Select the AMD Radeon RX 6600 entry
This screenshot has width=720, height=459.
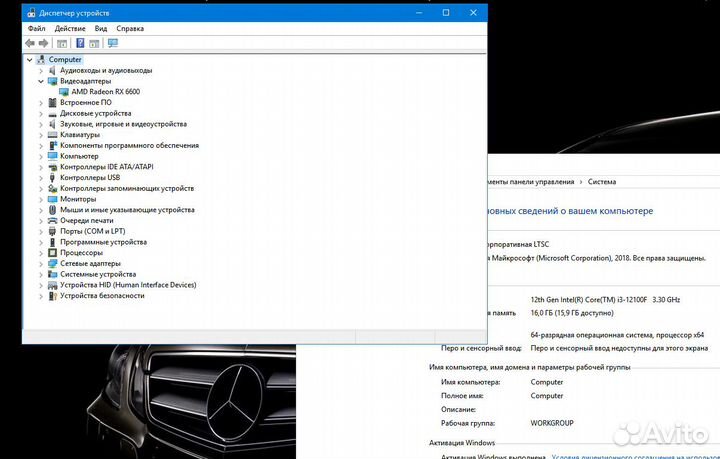tap(106, 92)
